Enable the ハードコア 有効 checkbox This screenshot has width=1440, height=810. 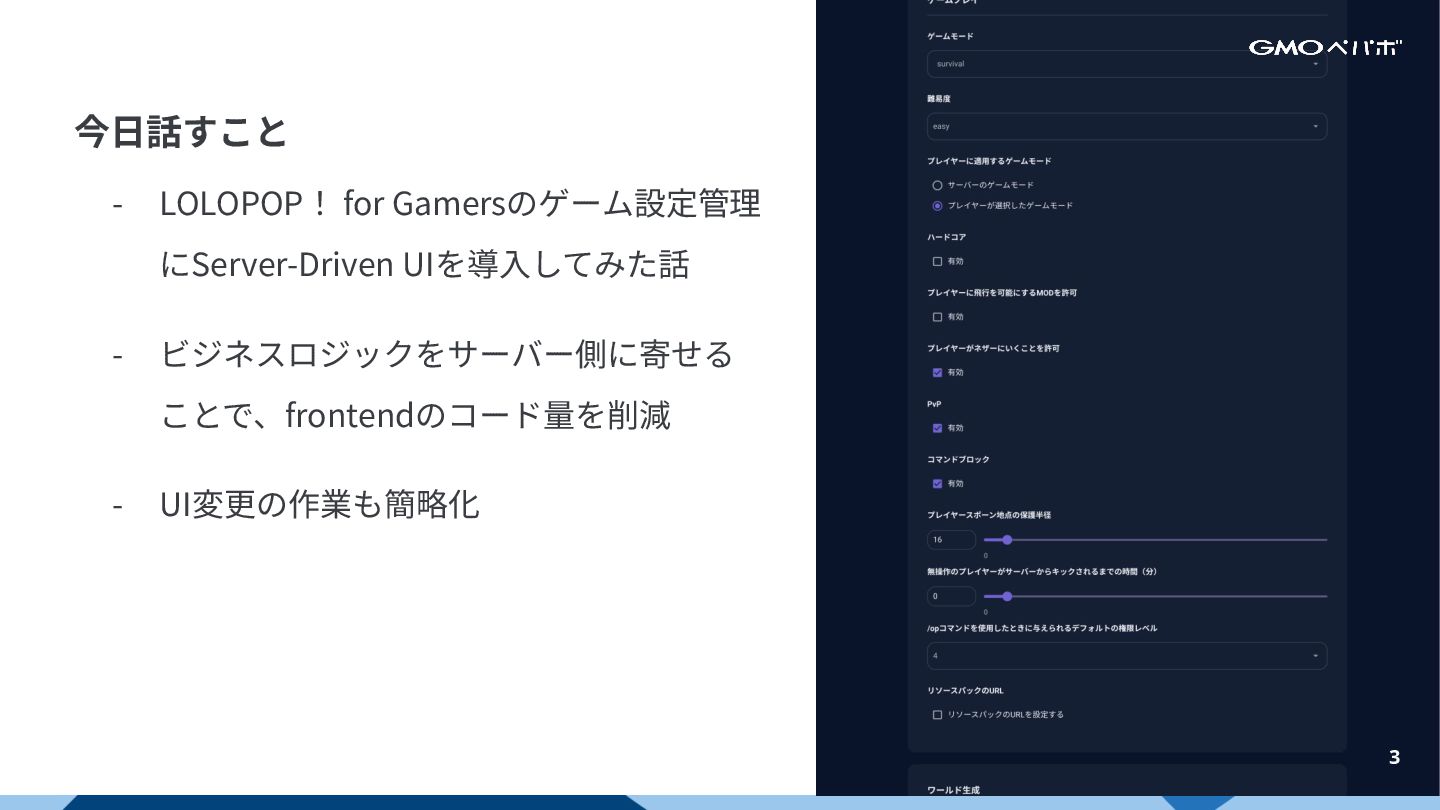[x=937, y=262]
